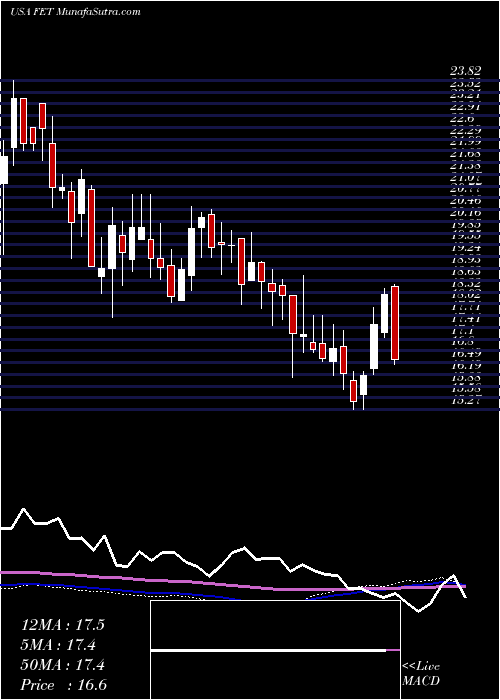Click the 18.02 price axis label
The image size is (500, 700).
pyautogui.click(x=466, y=295)
